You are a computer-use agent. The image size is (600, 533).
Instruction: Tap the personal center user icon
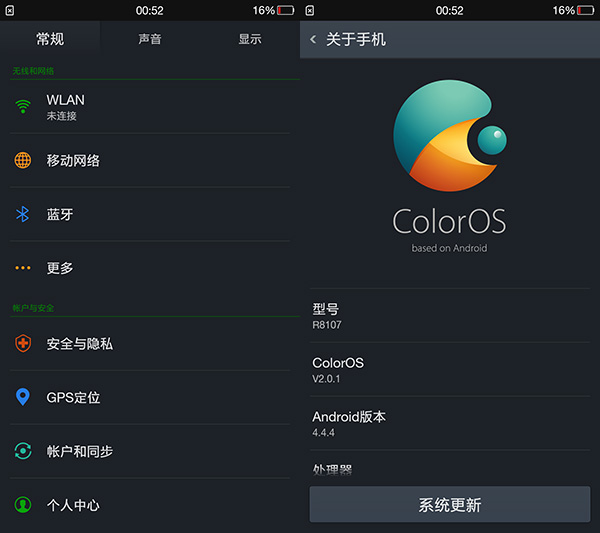click(x=23, y=505)
